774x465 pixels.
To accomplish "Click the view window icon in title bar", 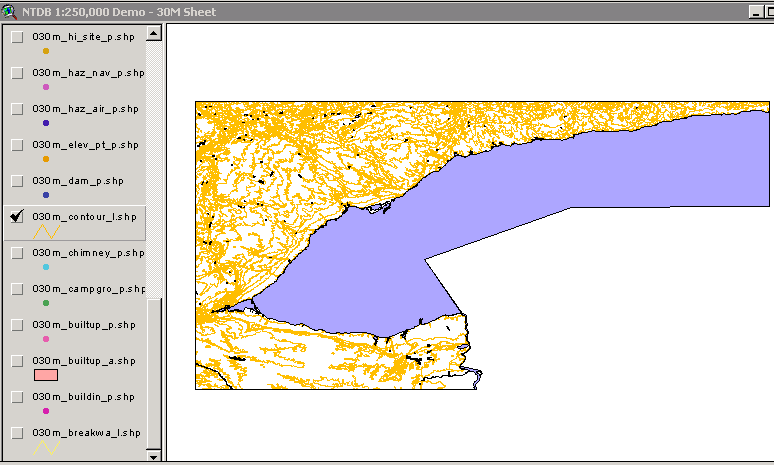I will [x=9, y=11].
